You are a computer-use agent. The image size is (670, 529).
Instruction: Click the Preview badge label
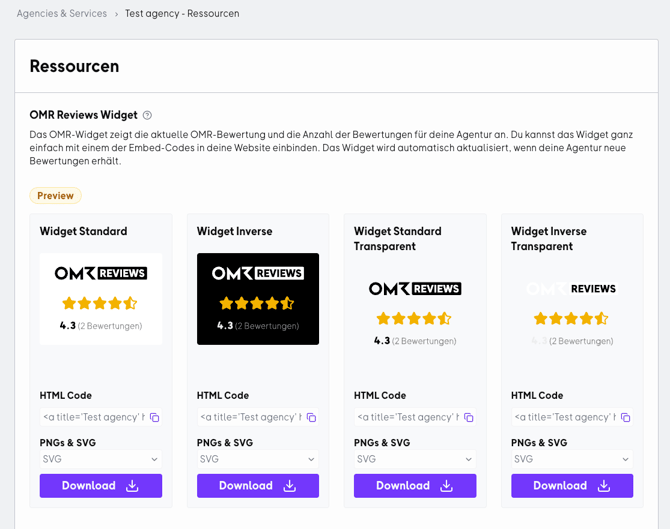click(55, 196)
